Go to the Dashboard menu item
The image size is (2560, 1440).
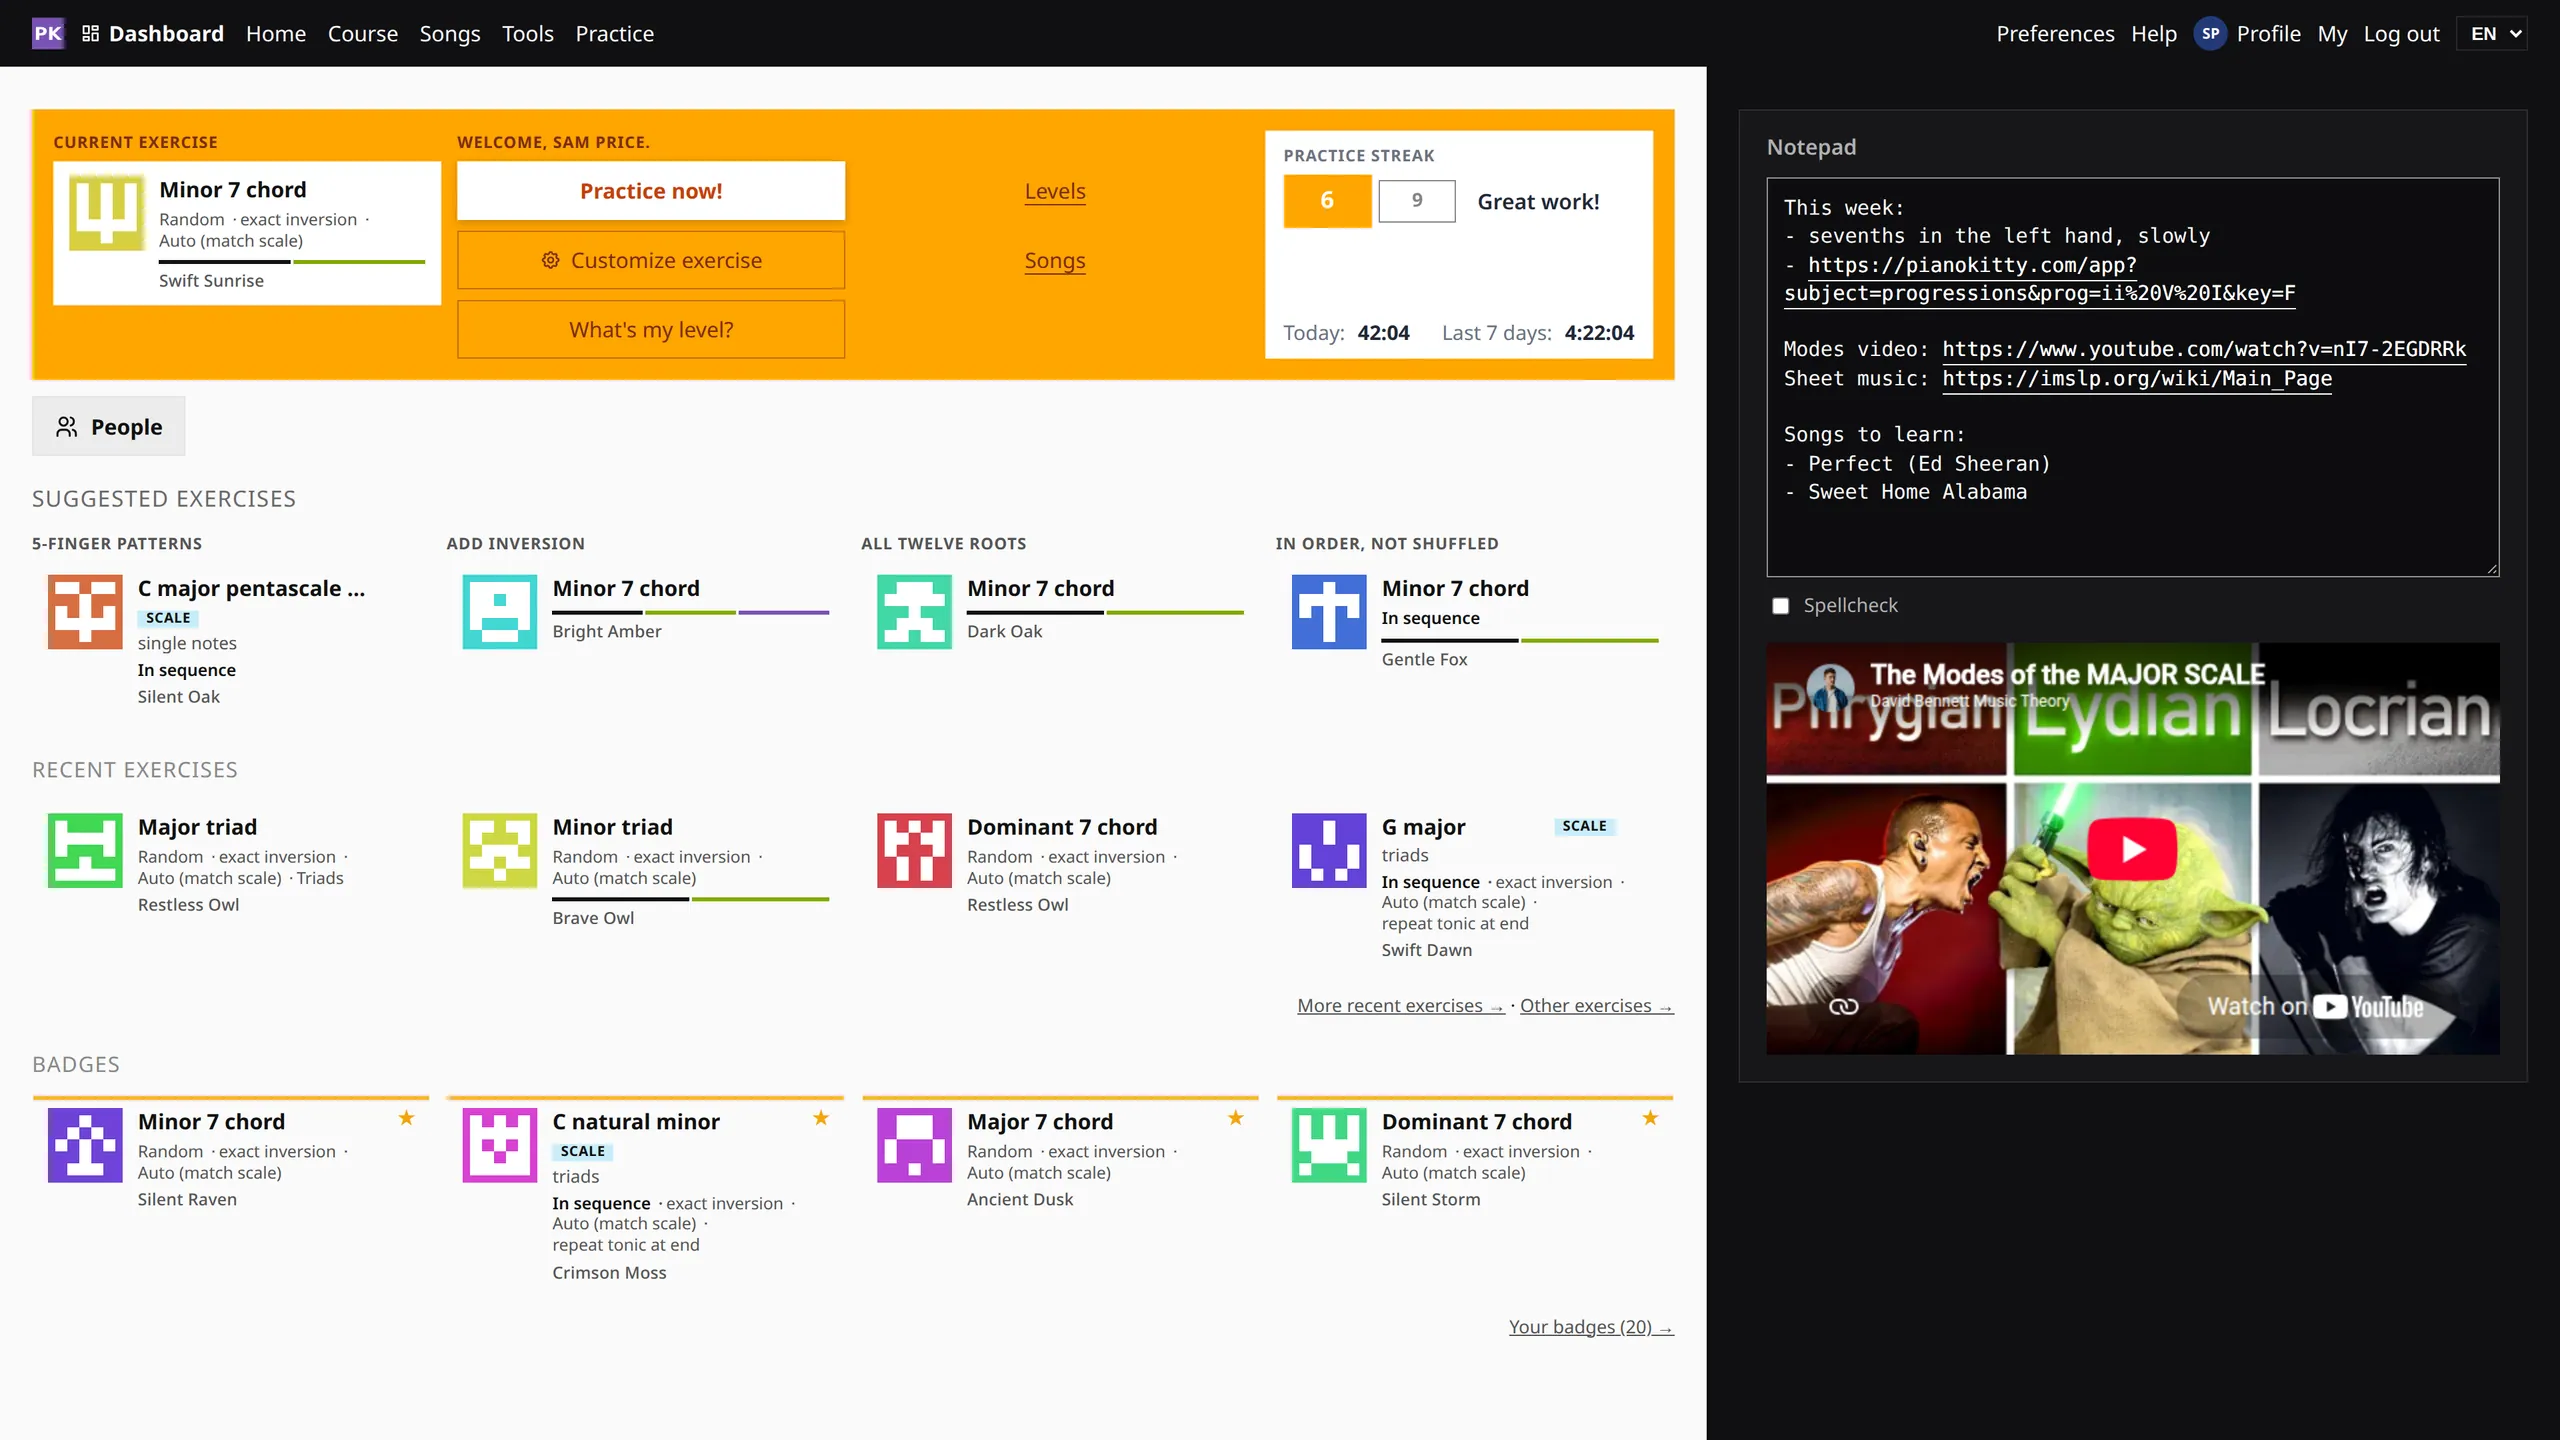(x=153, y=33)
